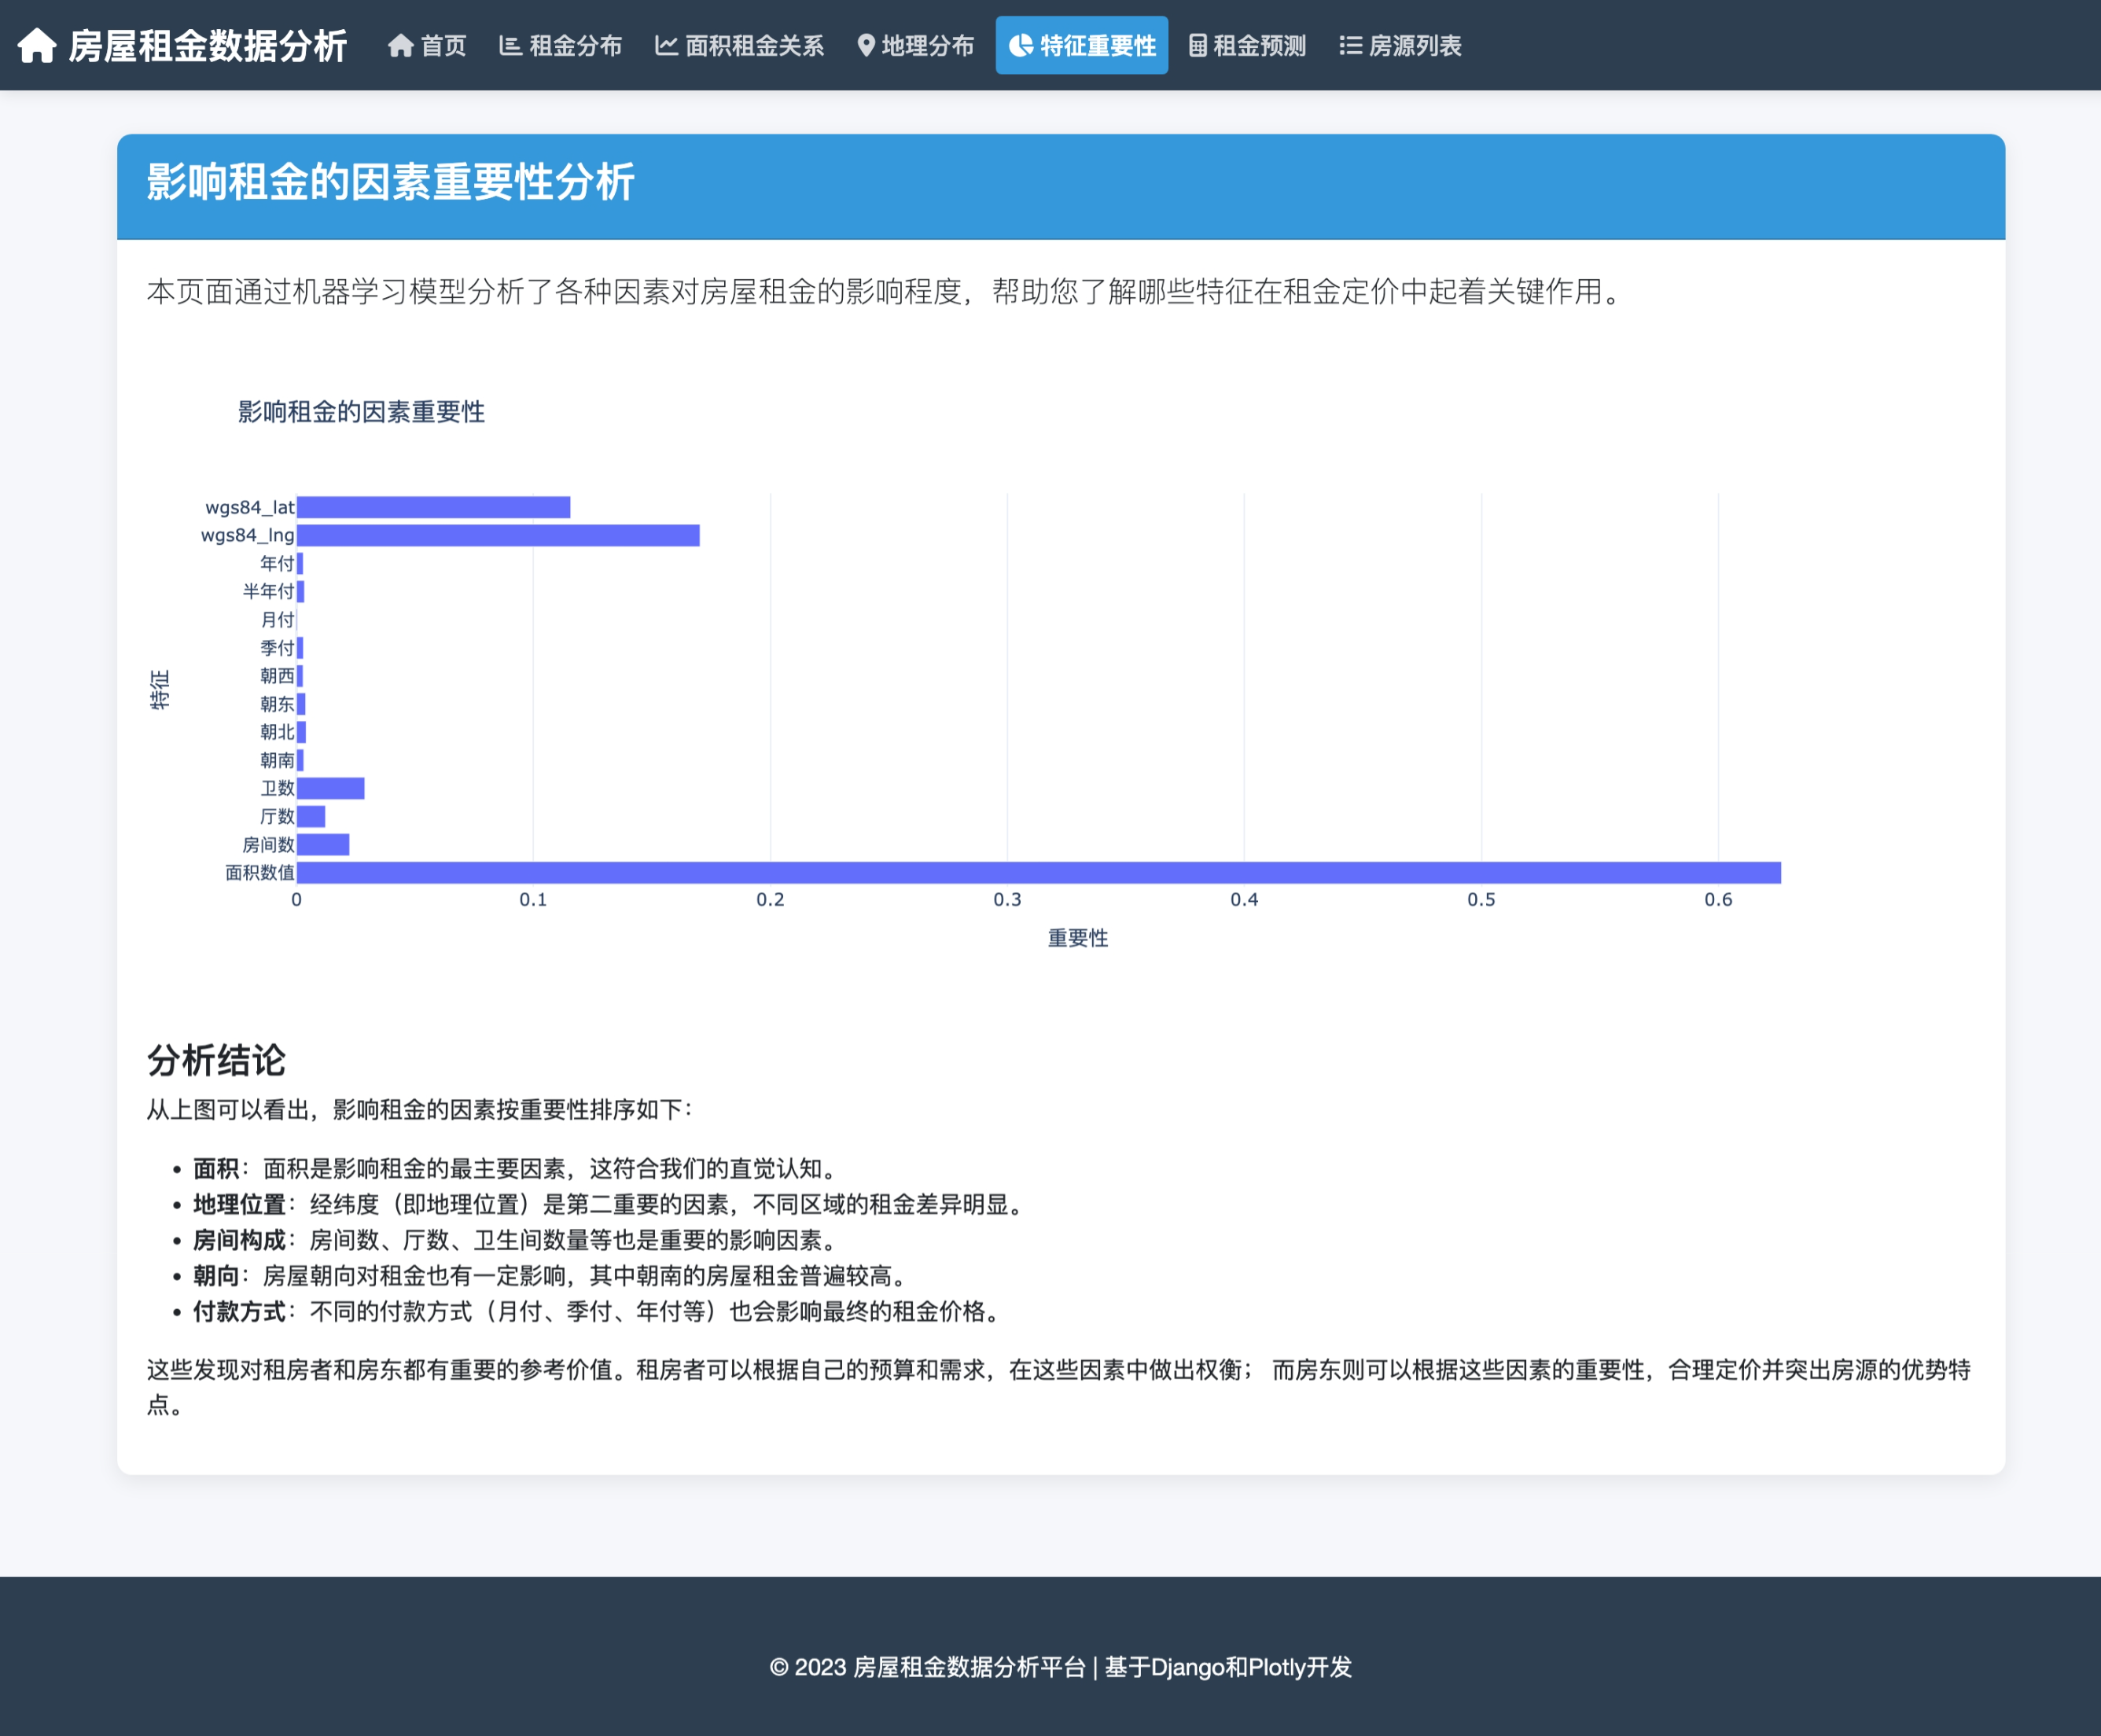Click the bar chart icon next to 租金分布
The height and width of the screenshot is (1736, 2101).
(x=510, y=46)
